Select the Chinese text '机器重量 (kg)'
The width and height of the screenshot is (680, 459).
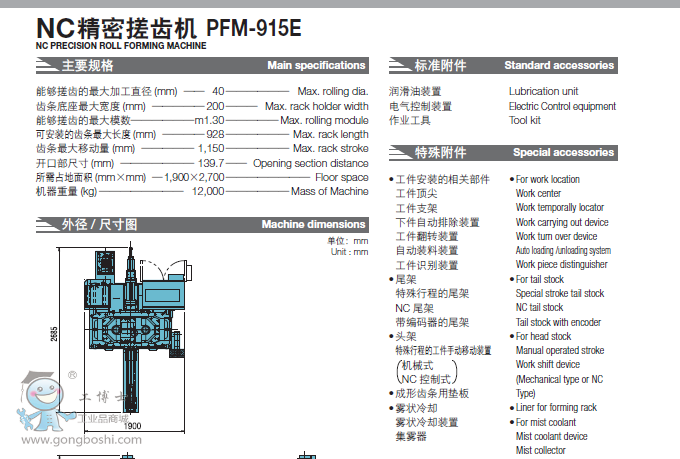(x=66, y=191)
